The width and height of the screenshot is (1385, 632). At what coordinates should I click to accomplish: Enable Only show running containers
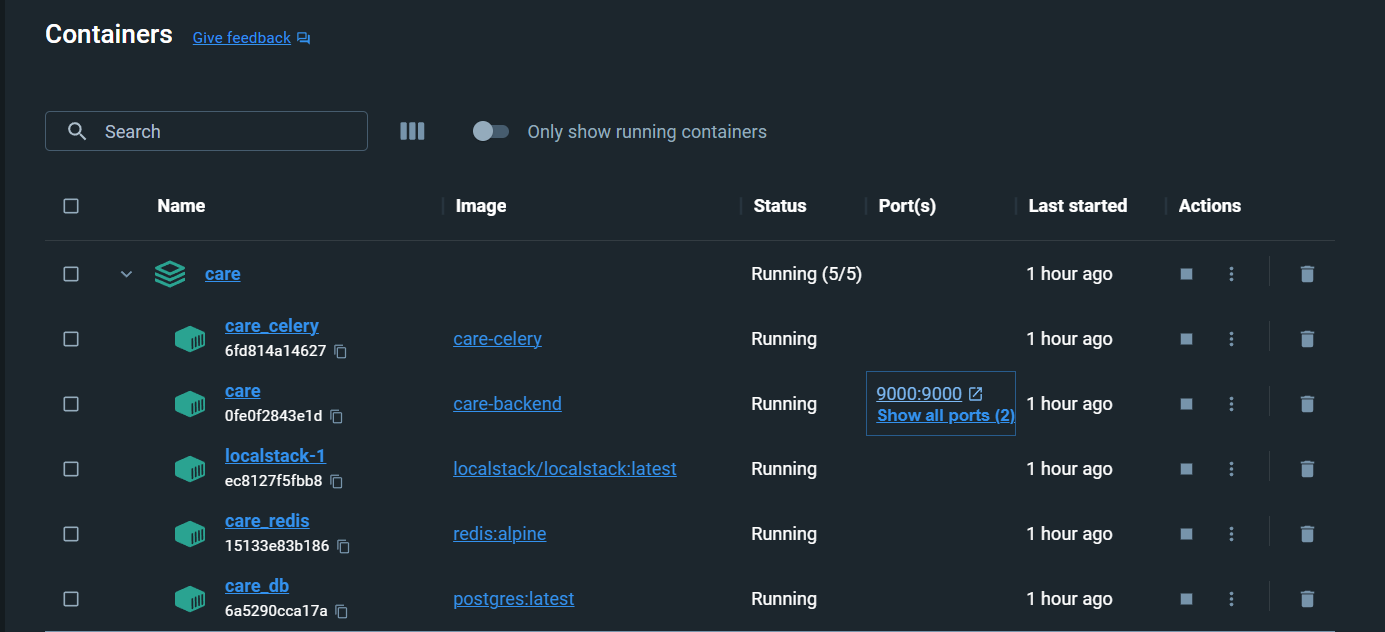click(490, 131)
